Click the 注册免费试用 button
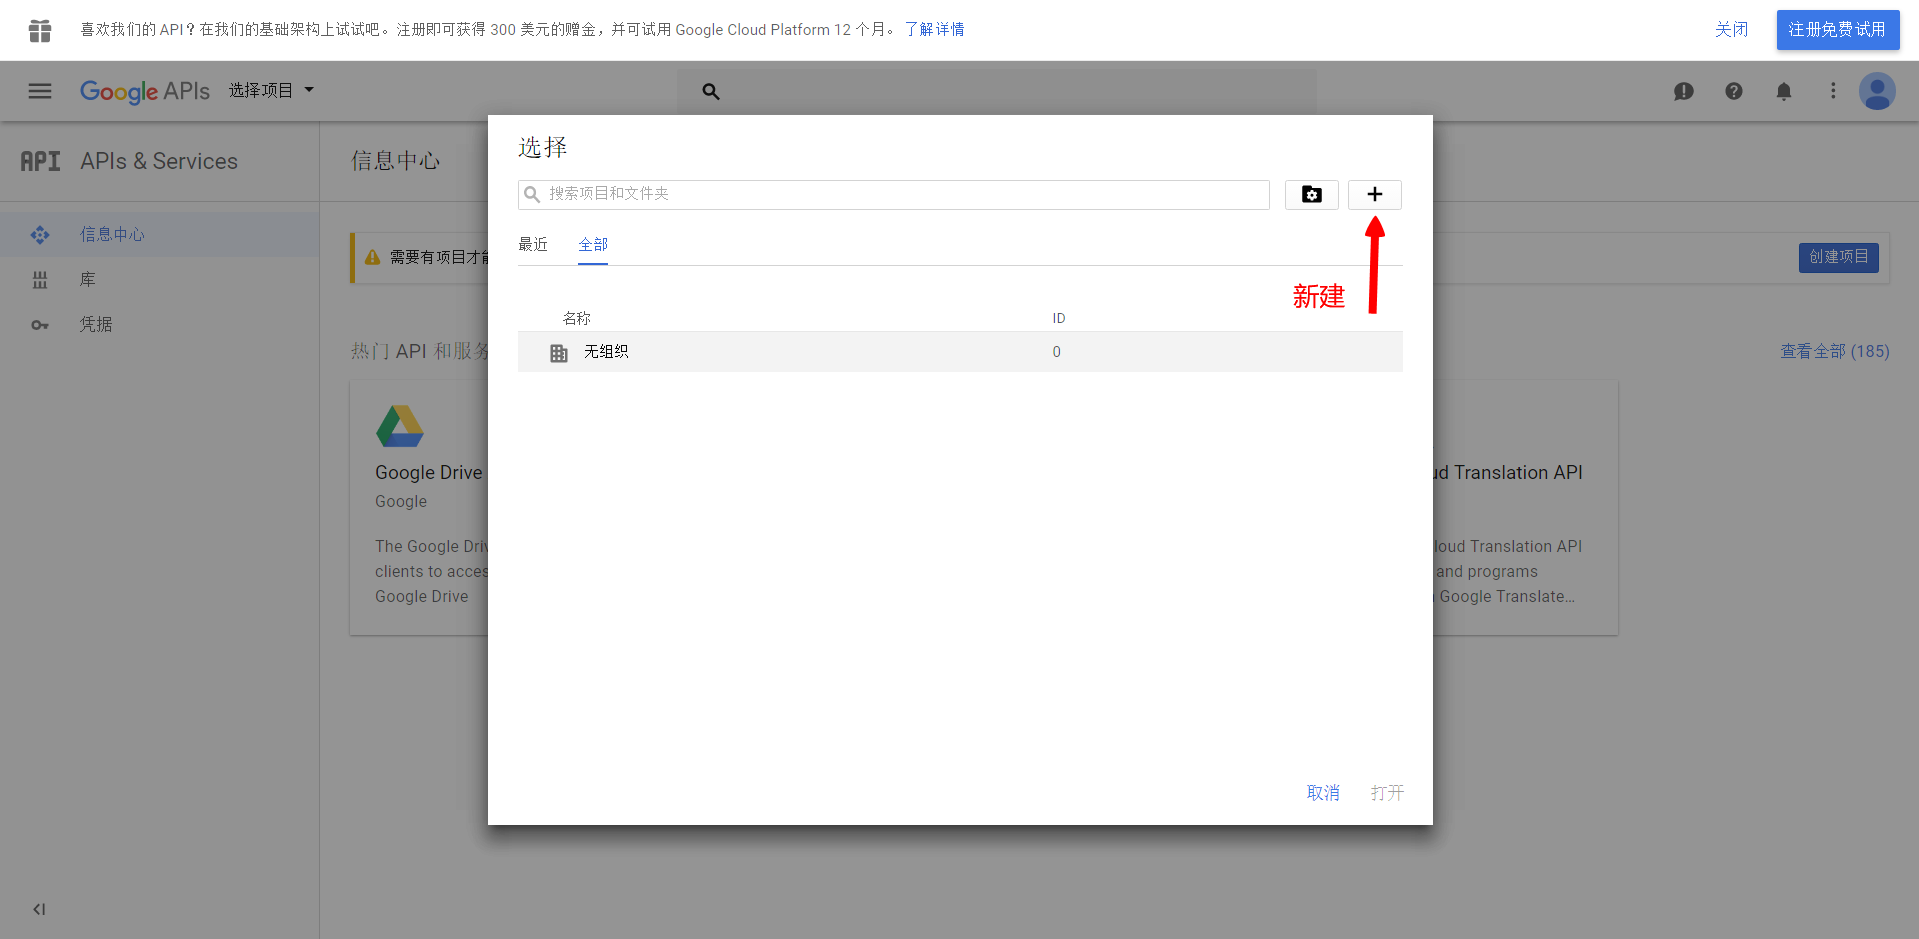 [1837, 30]
